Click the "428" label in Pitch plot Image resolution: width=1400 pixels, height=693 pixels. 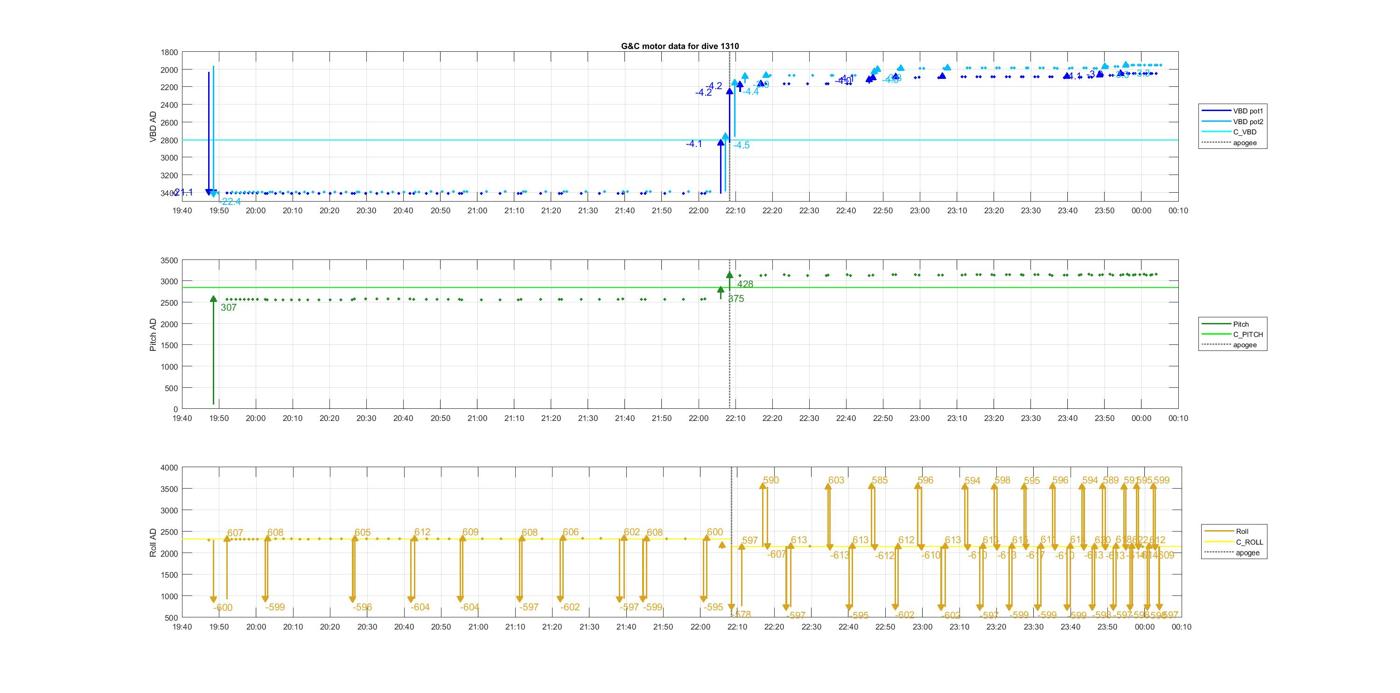tap(745, 285)
